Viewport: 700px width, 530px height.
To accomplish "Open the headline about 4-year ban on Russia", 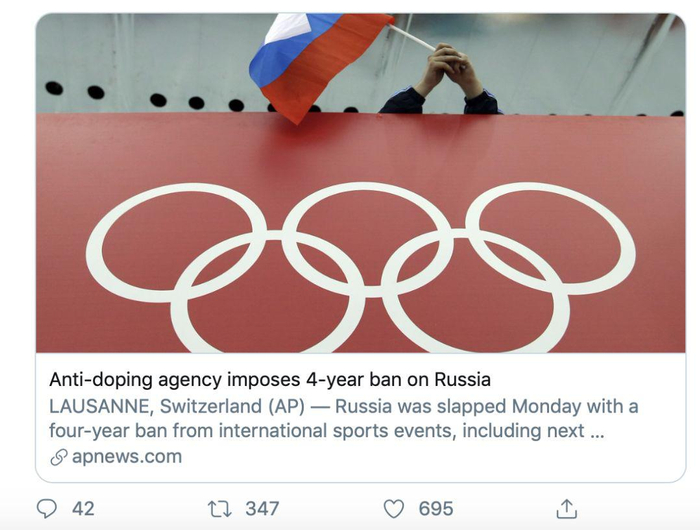I will point(270,380).
